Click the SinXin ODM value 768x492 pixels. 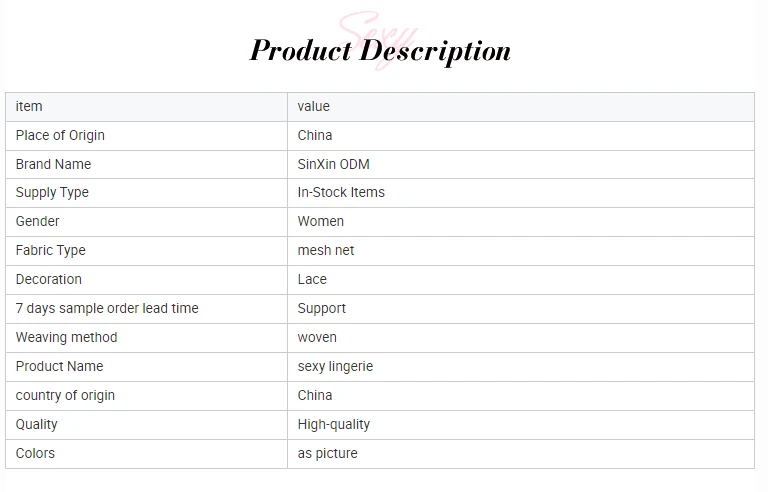333,164
